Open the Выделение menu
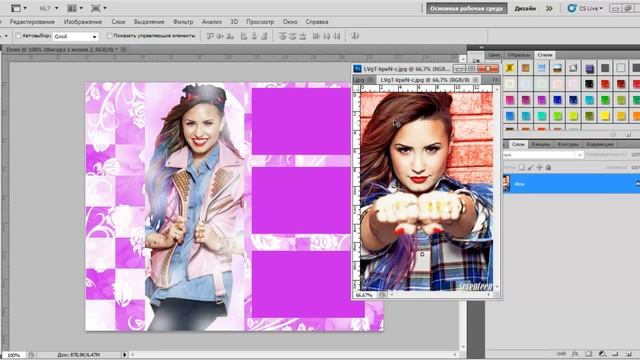 [149, 22]
